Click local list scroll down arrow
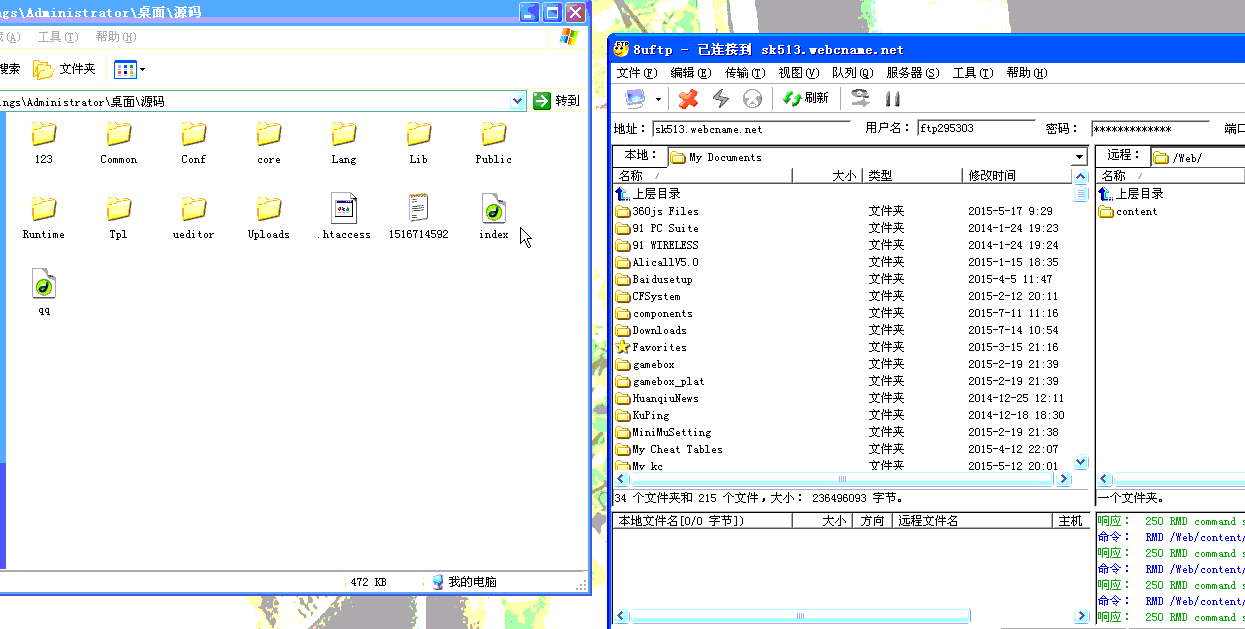The width and height of the screenshot is (1245, 629). pos(1080,462)
